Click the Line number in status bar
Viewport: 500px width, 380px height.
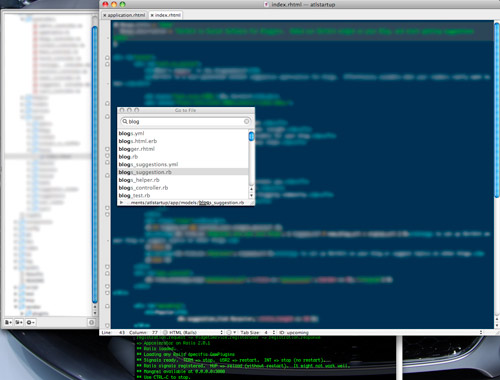pyautogui.click(x=122, y=332)
